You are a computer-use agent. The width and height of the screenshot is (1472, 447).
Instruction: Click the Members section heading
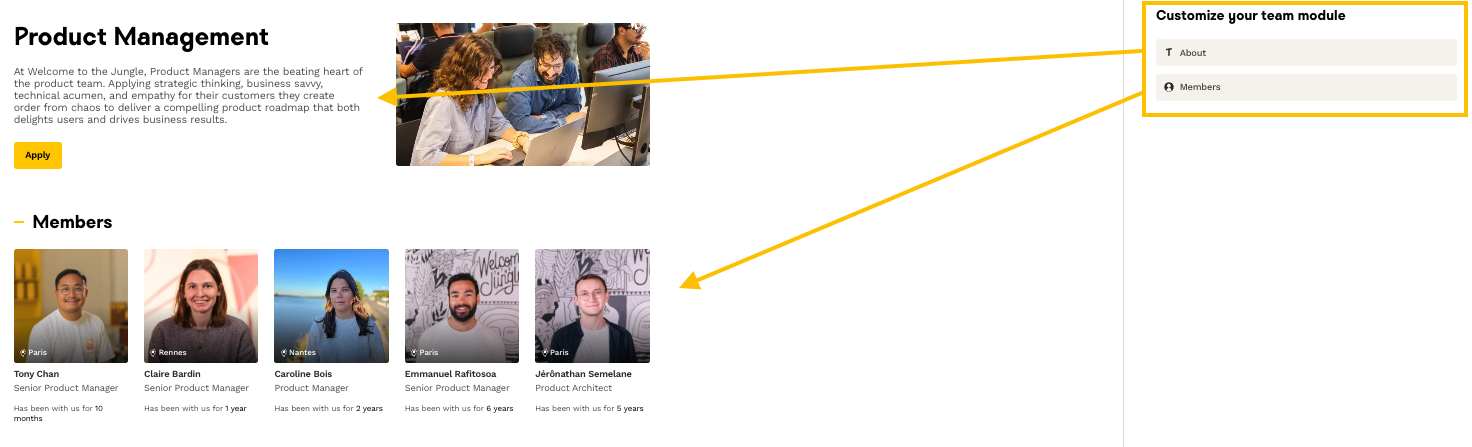point(72,222)
